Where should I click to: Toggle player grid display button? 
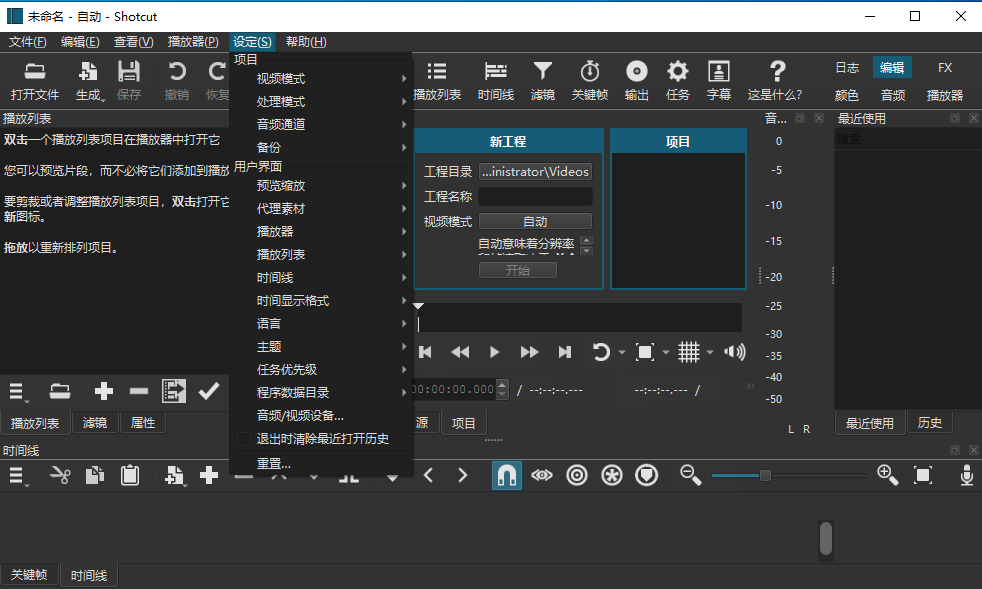click(x=688, y=352)
